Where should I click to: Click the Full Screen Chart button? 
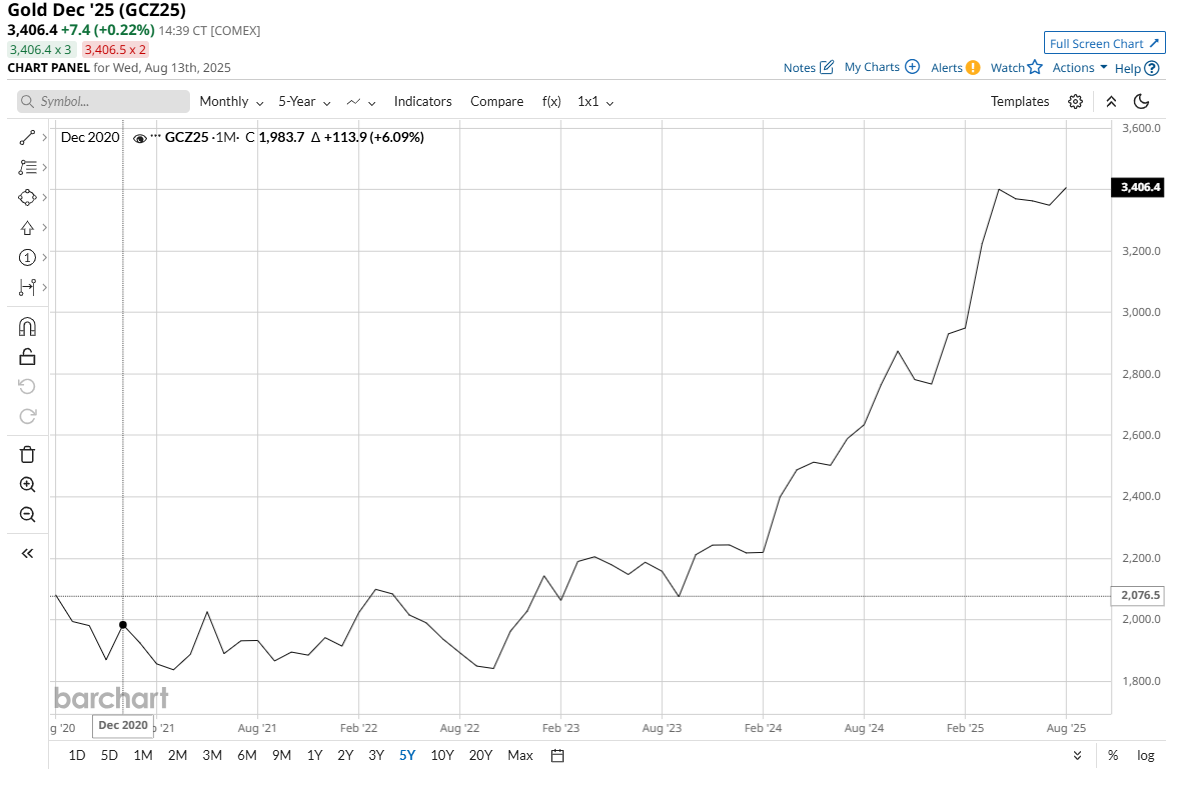[x=1104, y=42]
